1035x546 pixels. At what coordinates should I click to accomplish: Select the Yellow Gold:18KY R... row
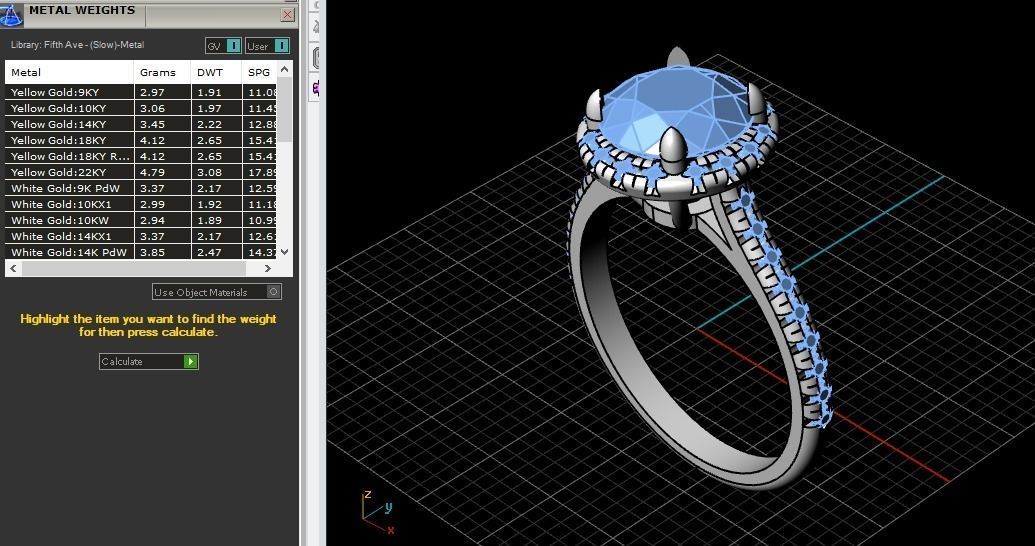141,156
